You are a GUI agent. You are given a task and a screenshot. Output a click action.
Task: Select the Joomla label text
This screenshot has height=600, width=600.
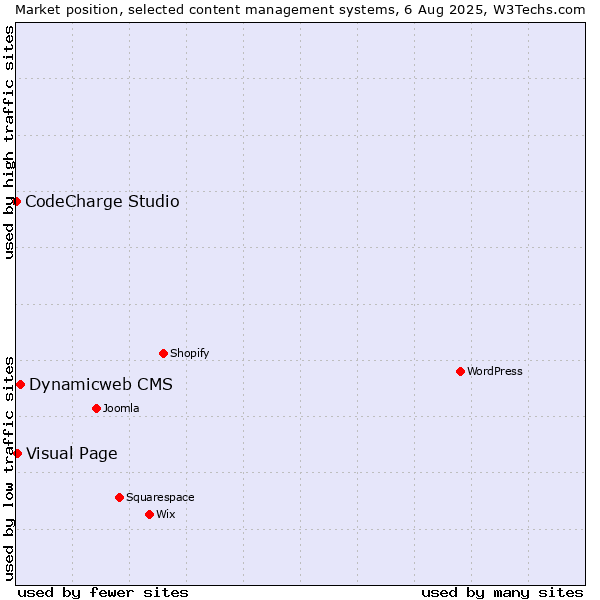point(121,408)
